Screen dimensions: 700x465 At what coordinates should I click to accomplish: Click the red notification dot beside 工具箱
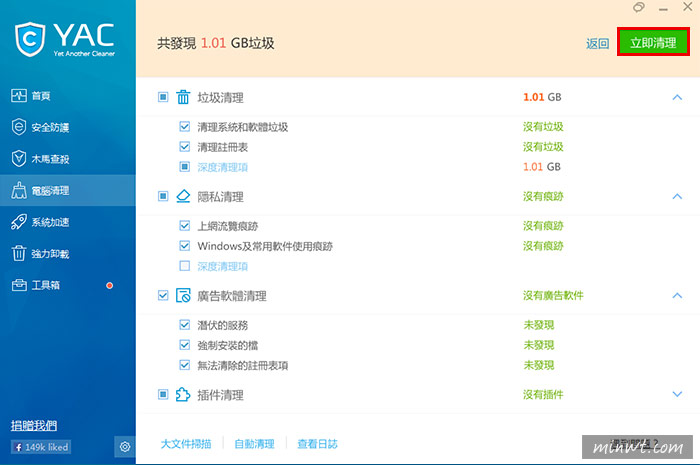[x=109, y=285]
